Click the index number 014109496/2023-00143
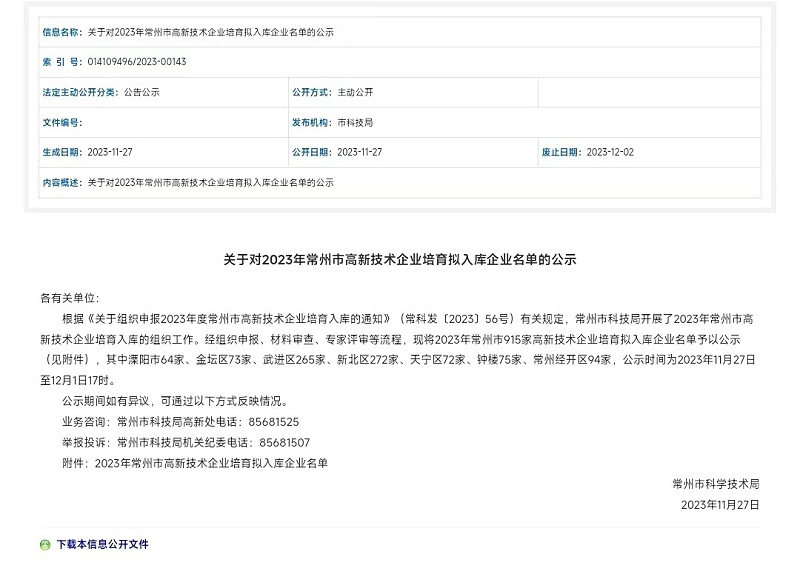 pyautogui.click(x=137, y=62)
